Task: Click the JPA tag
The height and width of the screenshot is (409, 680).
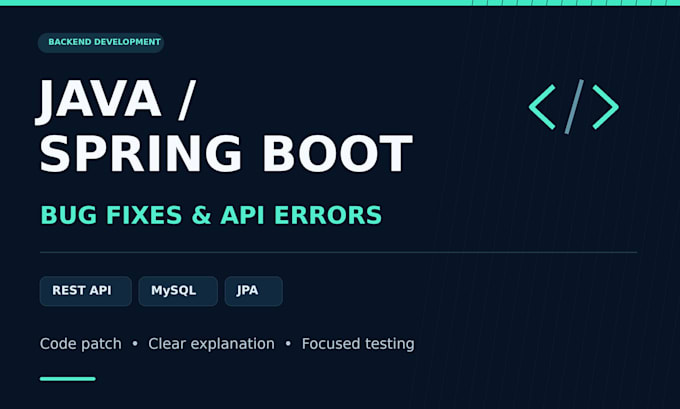Action: (254, 291)
